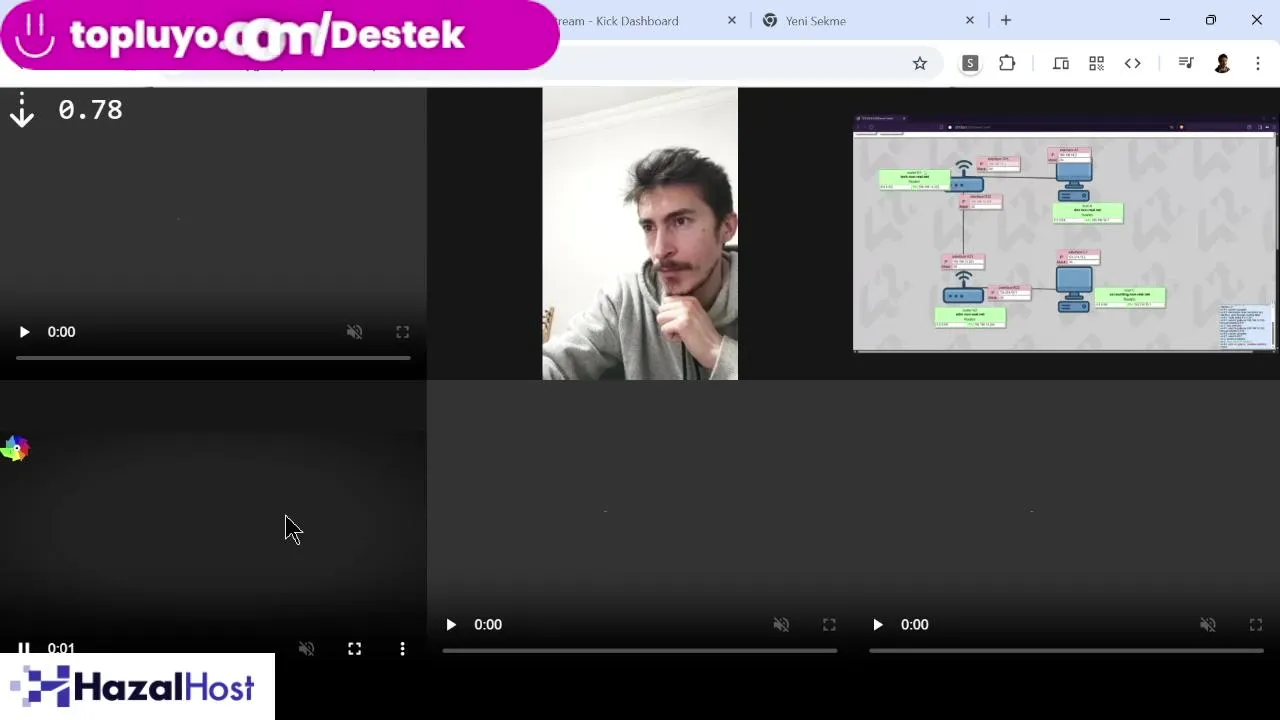Open a new tab with the plus button
The width and height of the screenshot is (1280, 720).
(1006, 20)
